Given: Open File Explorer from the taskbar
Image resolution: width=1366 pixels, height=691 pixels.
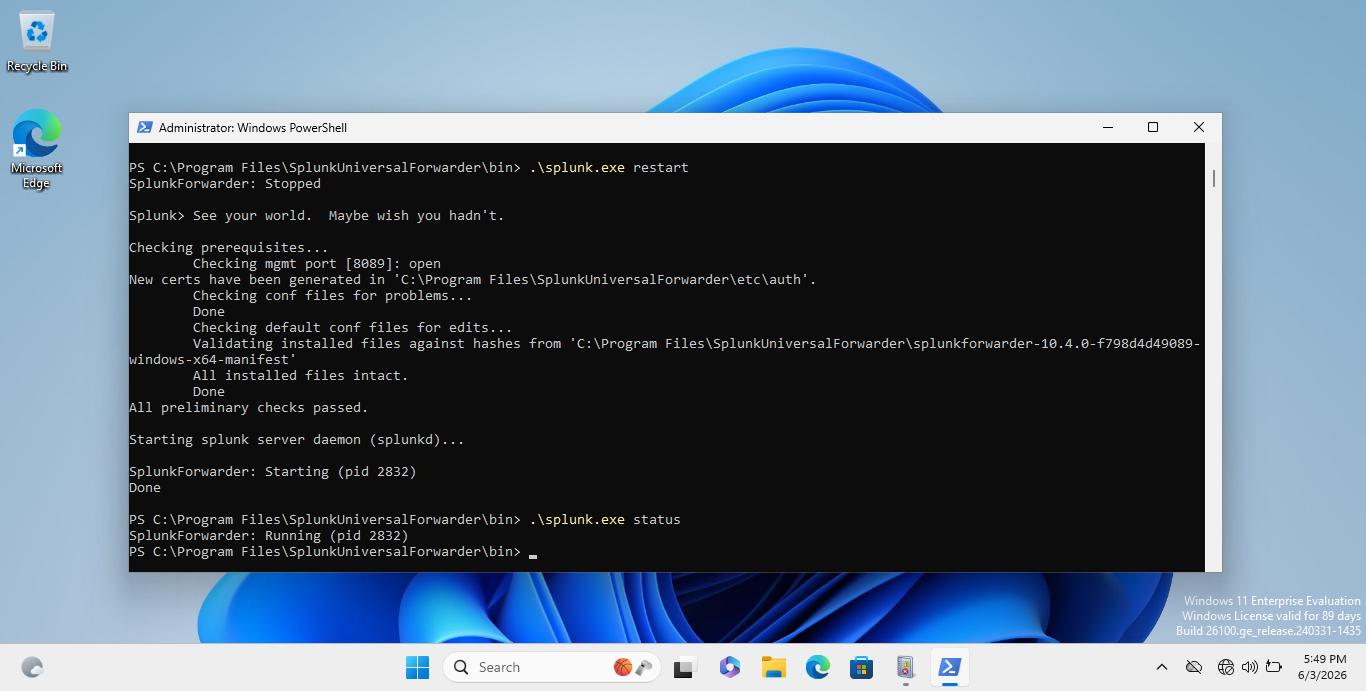Looking at the screenshot, I should coord(773,667).
